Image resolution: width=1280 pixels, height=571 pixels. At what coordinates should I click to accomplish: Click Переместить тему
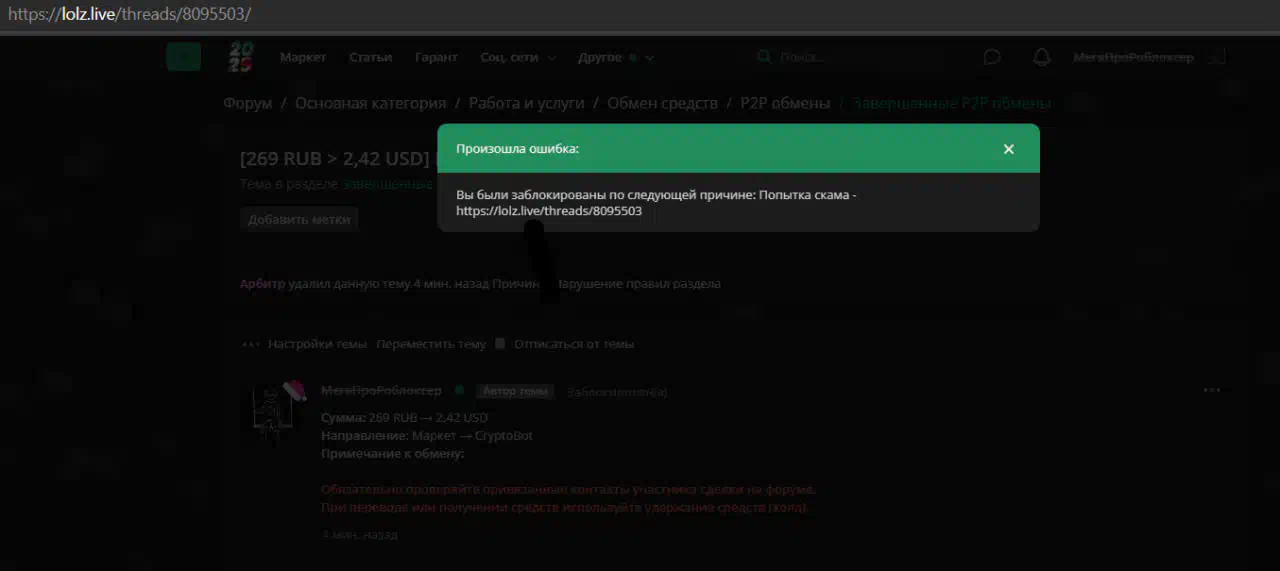point(431,344)
